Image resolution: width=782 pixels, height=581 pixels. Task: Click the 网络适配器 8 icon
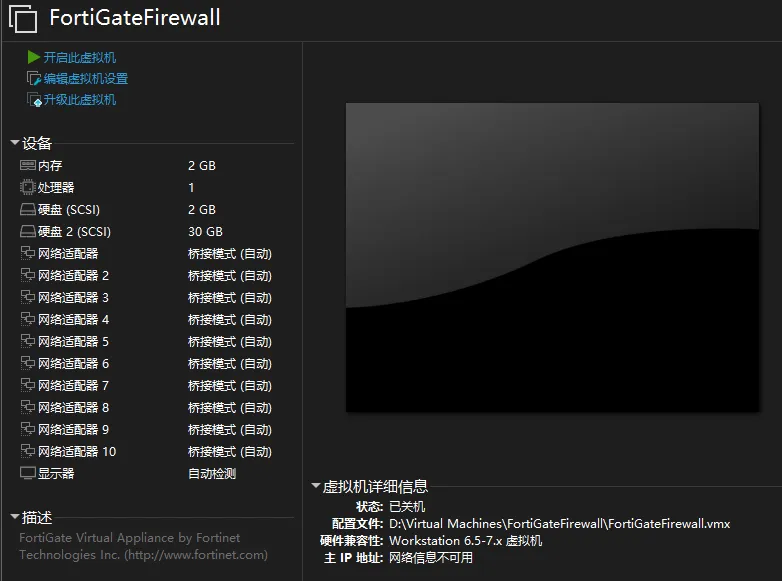[x=27, y=407]
